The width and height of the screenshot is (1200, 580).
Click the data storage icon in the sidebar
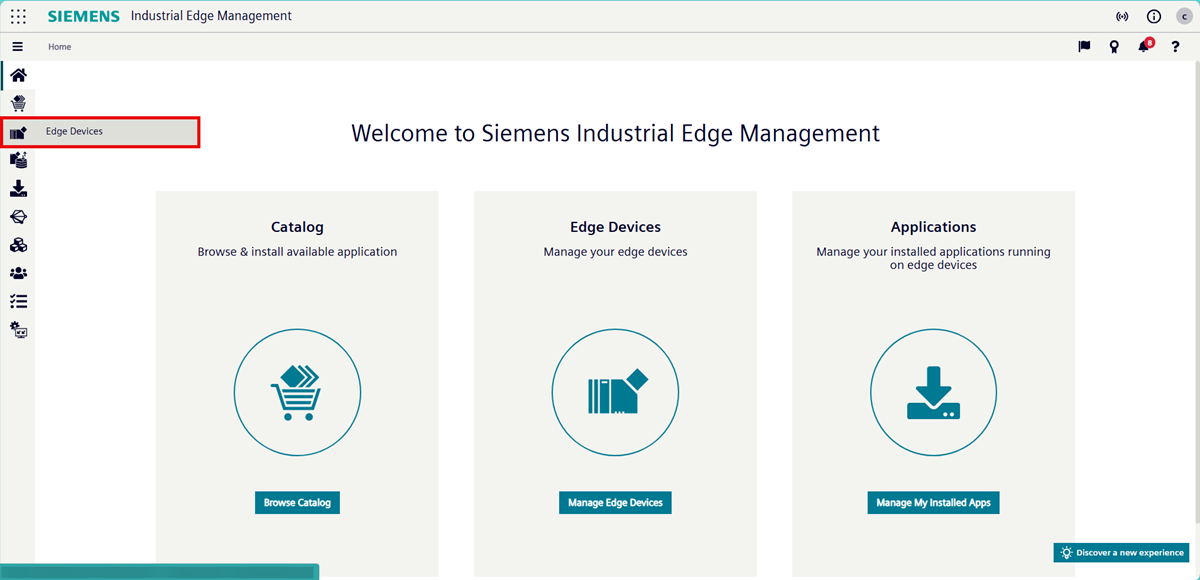point(18,159)
